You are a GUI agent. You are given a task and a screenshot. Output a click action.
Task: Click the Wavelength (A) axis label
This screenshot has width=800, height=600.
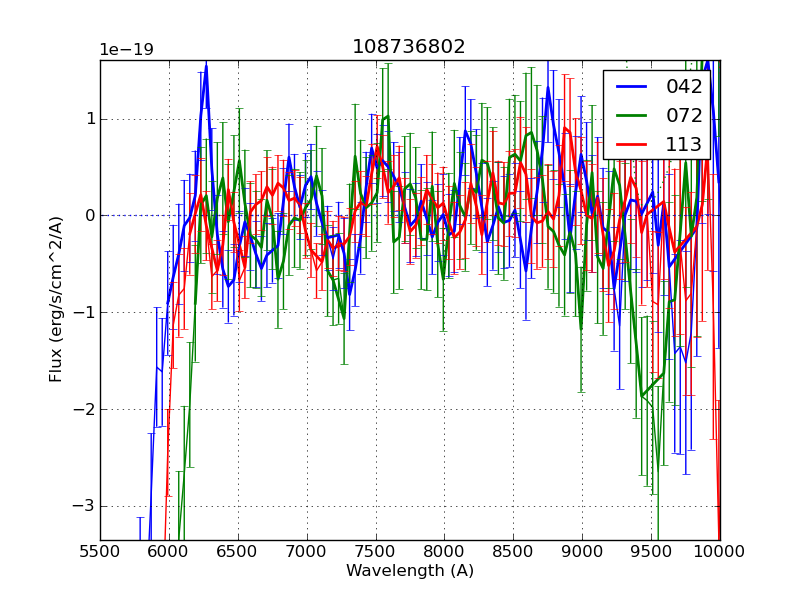tap(410, 571)
